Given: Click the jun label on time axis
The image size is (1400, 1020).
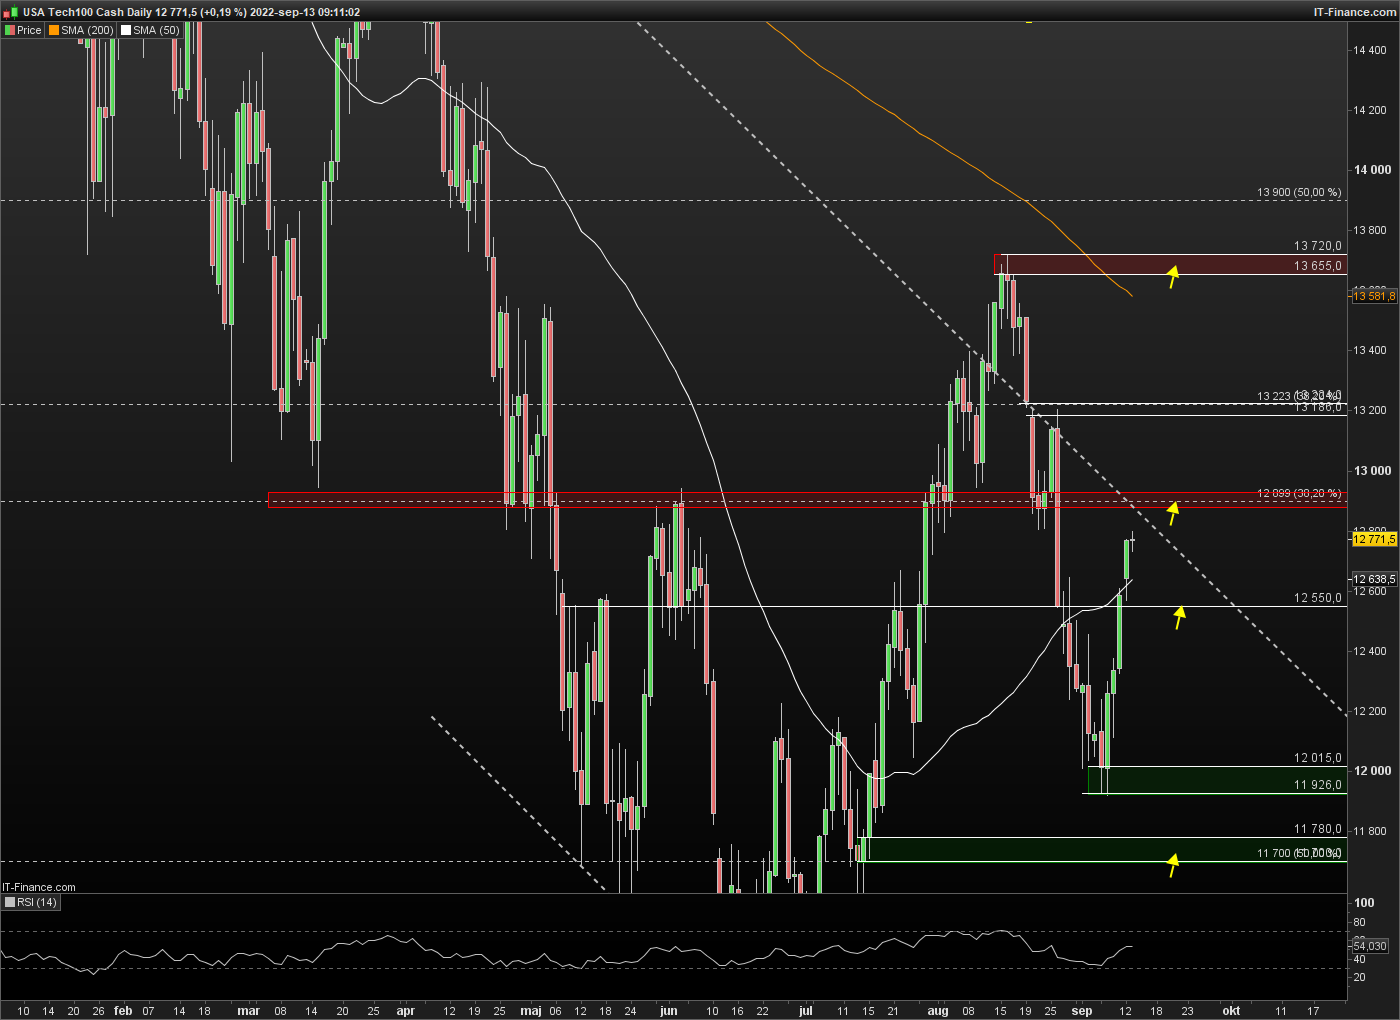Looking at the screenshot, I should point(669,1011).
